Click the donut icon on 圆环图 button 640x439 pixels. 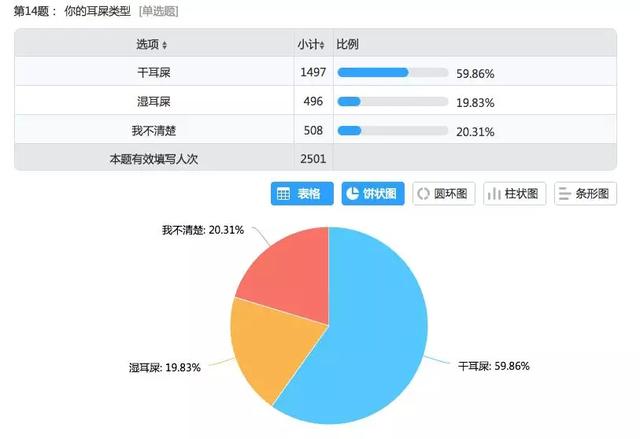pyautogui.click(x=424, y=194)
